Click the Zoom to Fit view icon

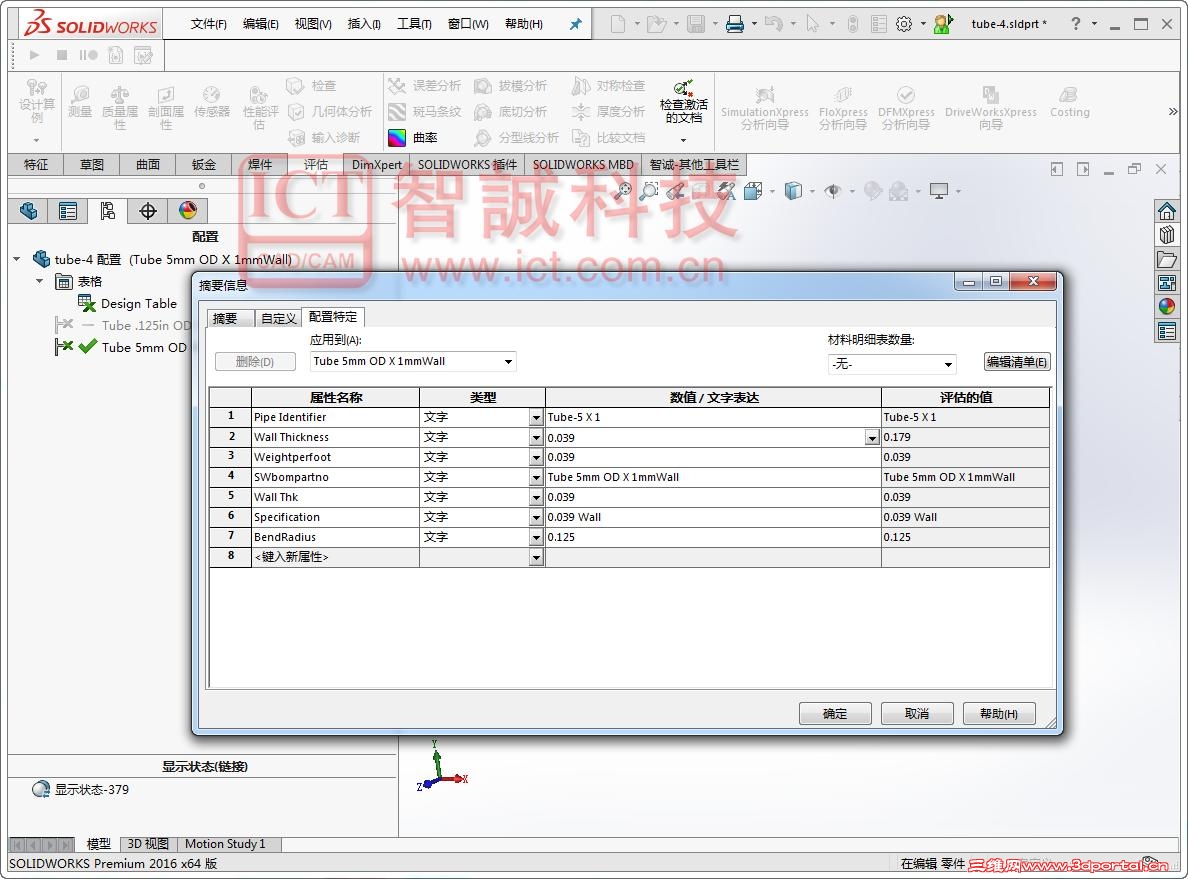click(x=623, y=191)
